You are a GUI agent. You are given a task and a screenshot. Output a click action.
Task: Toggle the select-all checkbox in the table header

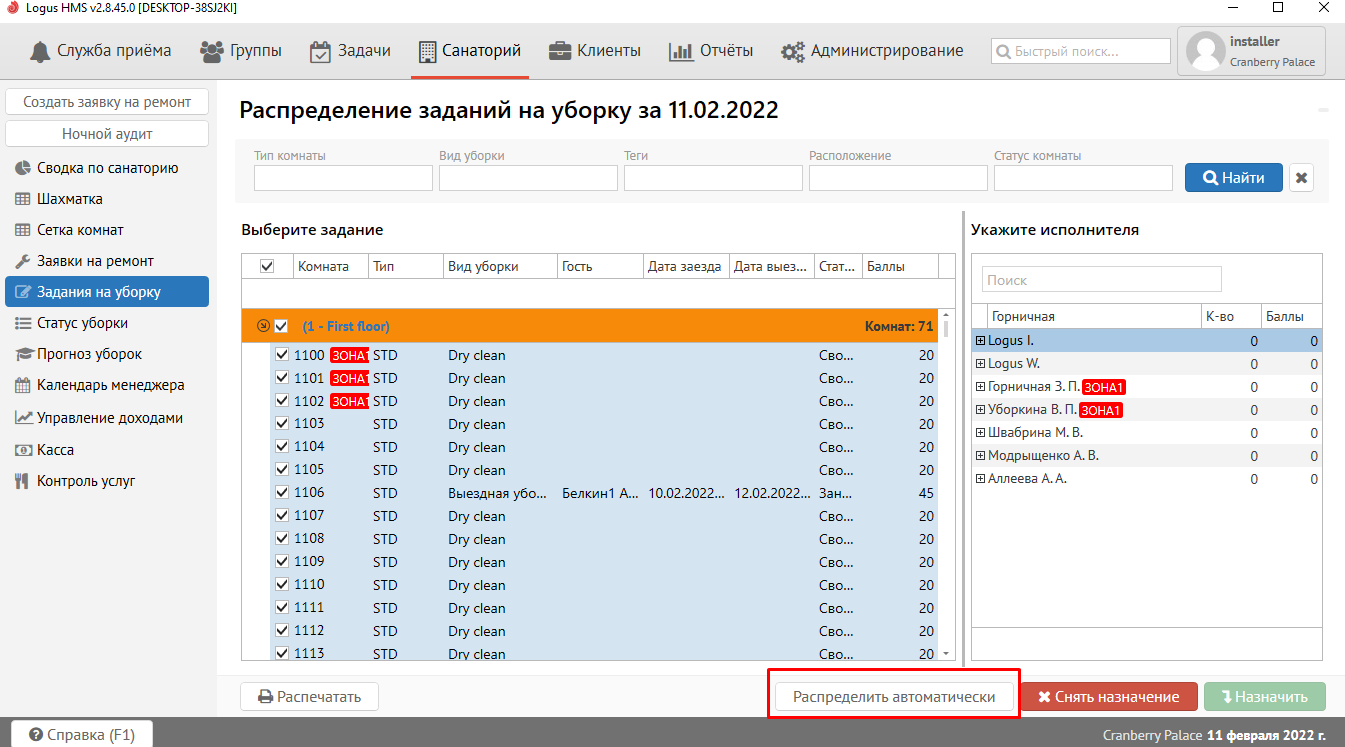pyautogui.click(x=267, y=266)
